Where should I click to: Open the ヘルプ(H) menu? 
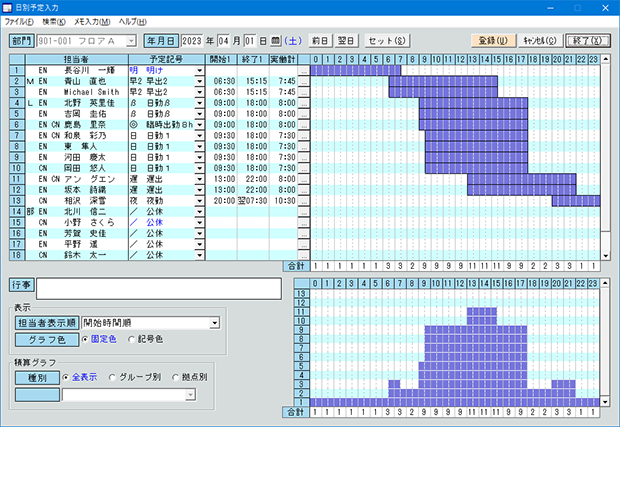pyautogui.click(x=133, y=22)
